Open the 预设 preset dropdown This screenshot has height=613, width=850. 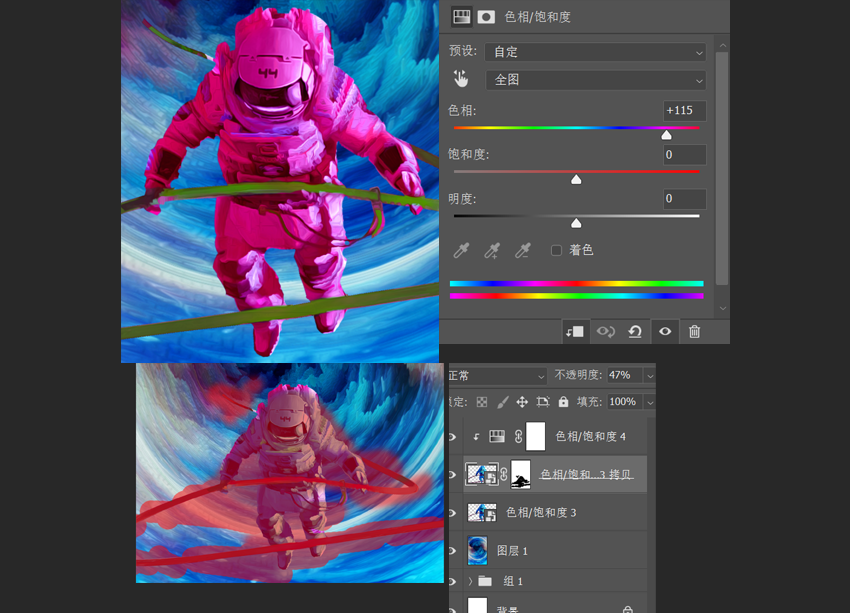tap(595, 52)
